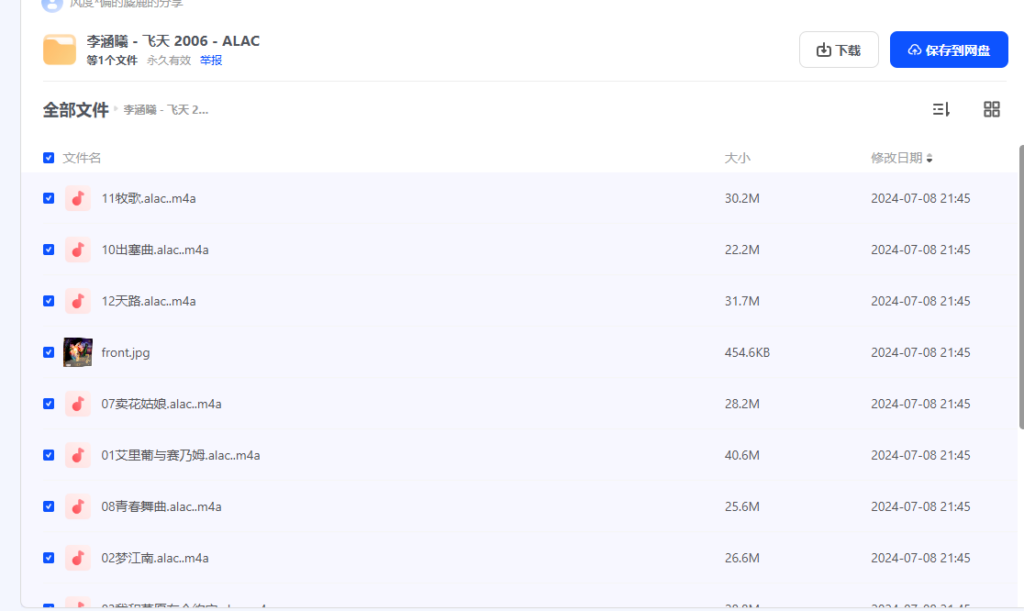Click the 李涵曦 - 飞天 breadcrumb item
This screenshot has width=1024, height=611.
click(166, 110)
